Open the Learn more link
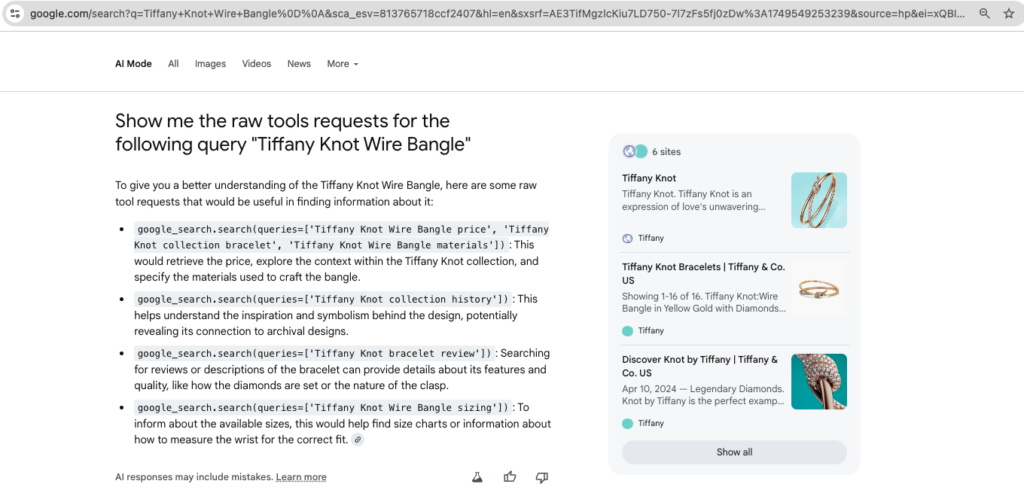 pos(301,477)
